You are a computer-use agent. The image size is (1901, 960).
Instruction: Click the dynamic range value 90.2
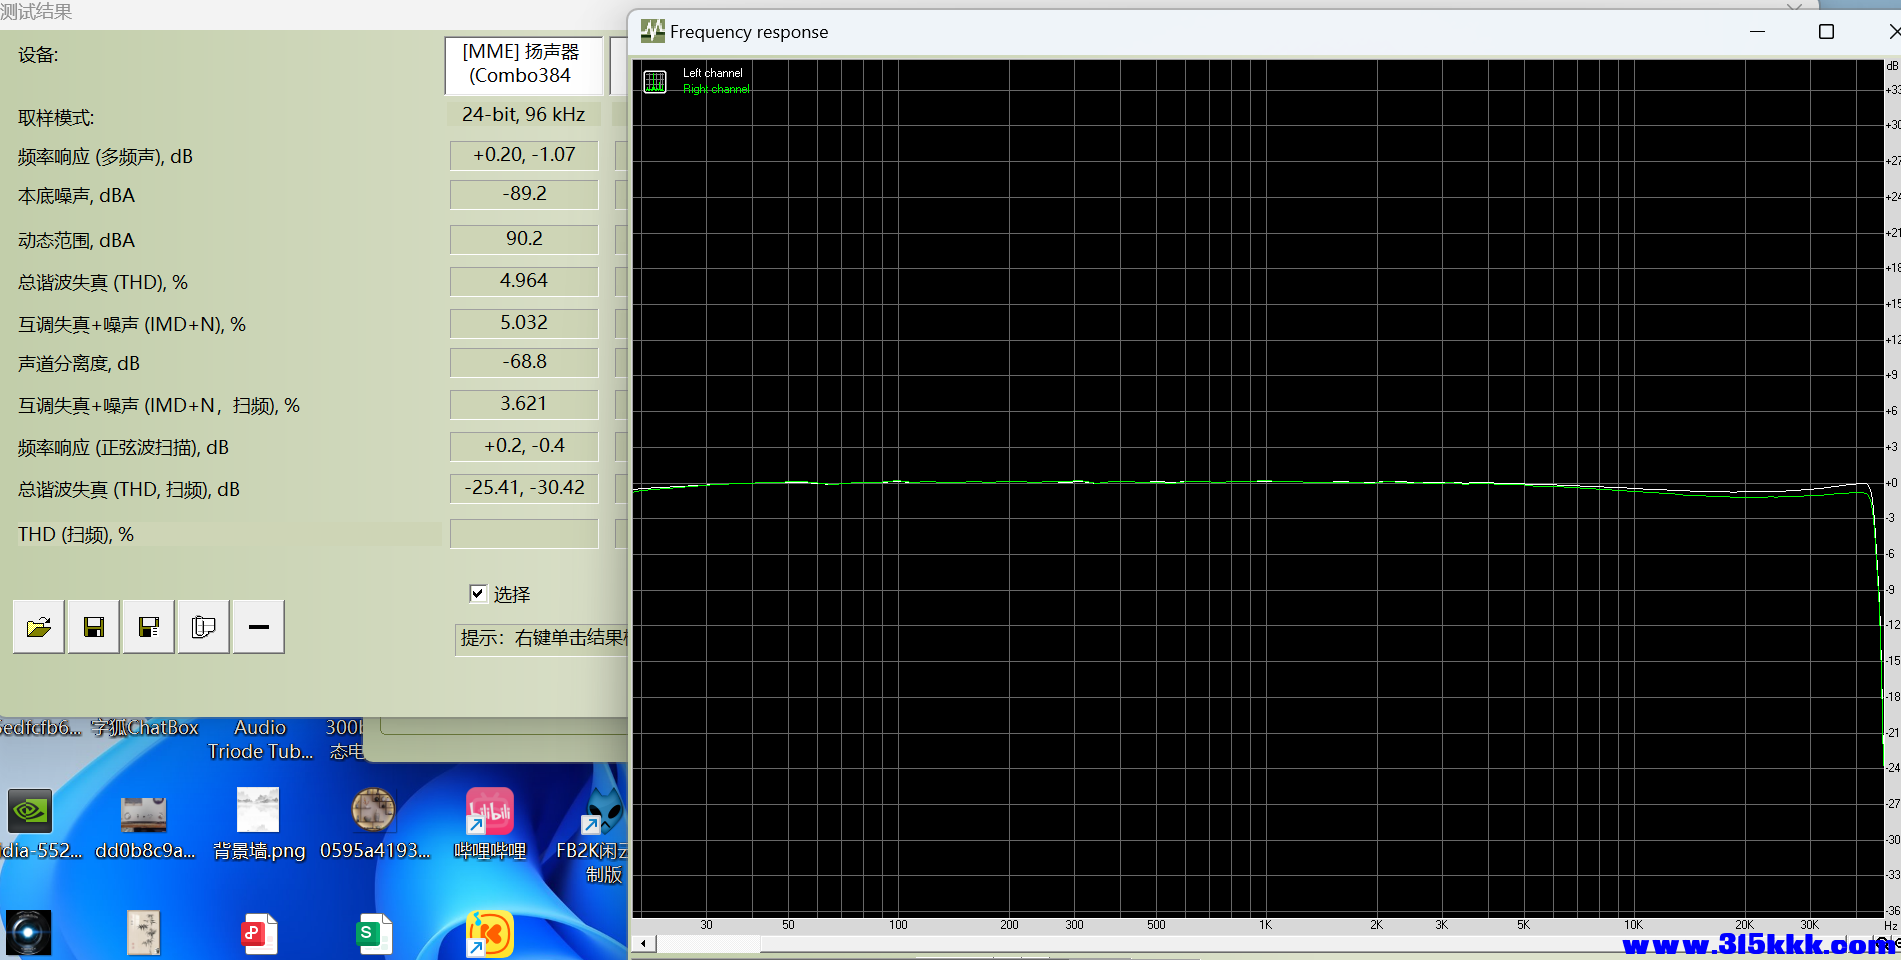point(524,239)
